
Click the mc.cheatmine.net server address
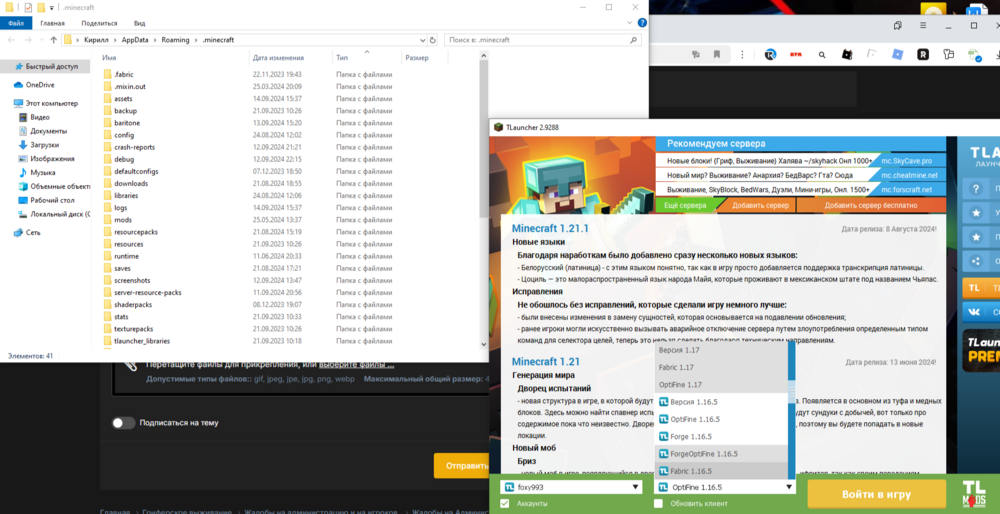pos(909,175)
